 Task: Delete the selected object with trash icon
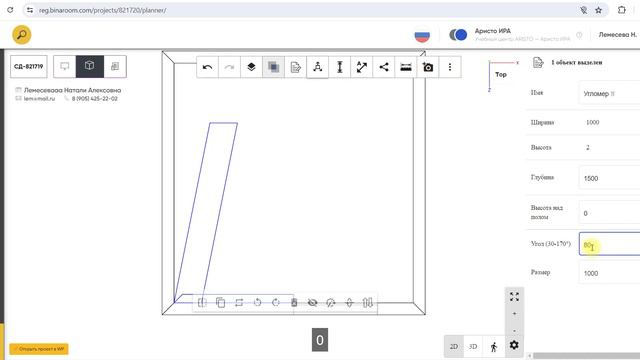[x=294, y=302]
